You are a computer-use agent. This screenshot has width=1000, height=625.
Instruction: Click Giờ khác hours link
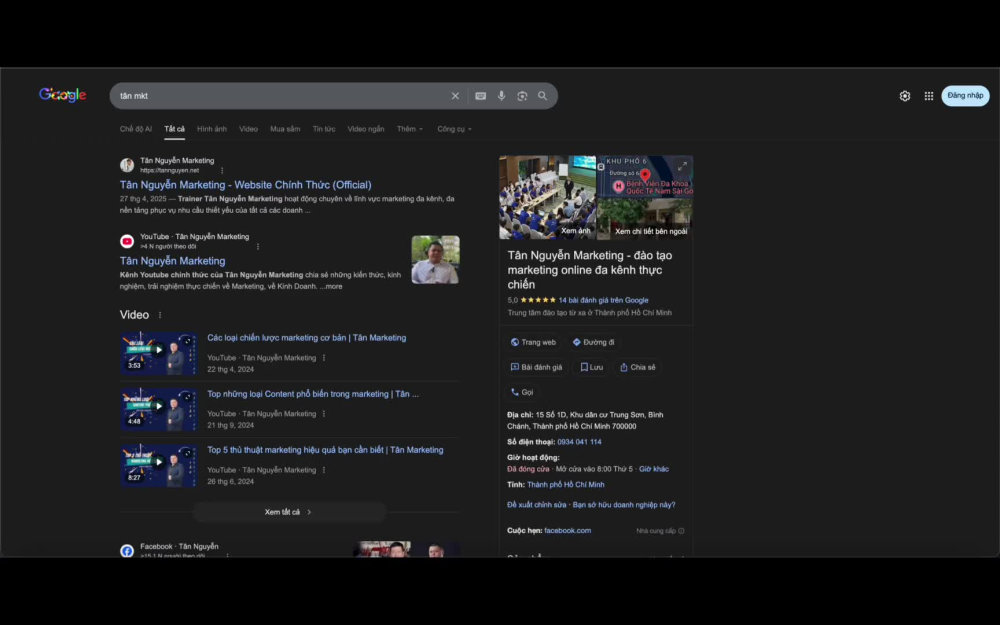click(x=654, y=469)
